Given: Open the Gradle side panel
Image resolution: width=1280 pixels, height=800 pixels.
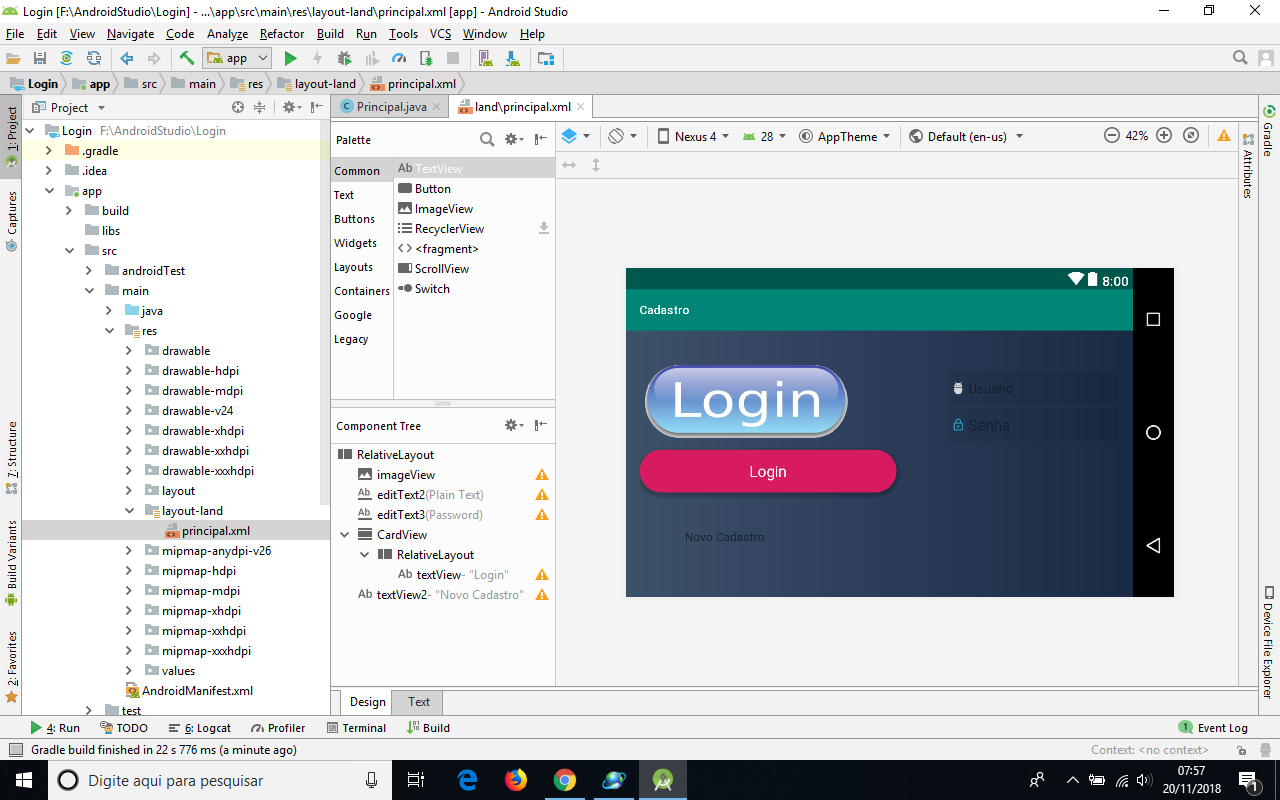Looking at the screenshot, I should 1268,131.
